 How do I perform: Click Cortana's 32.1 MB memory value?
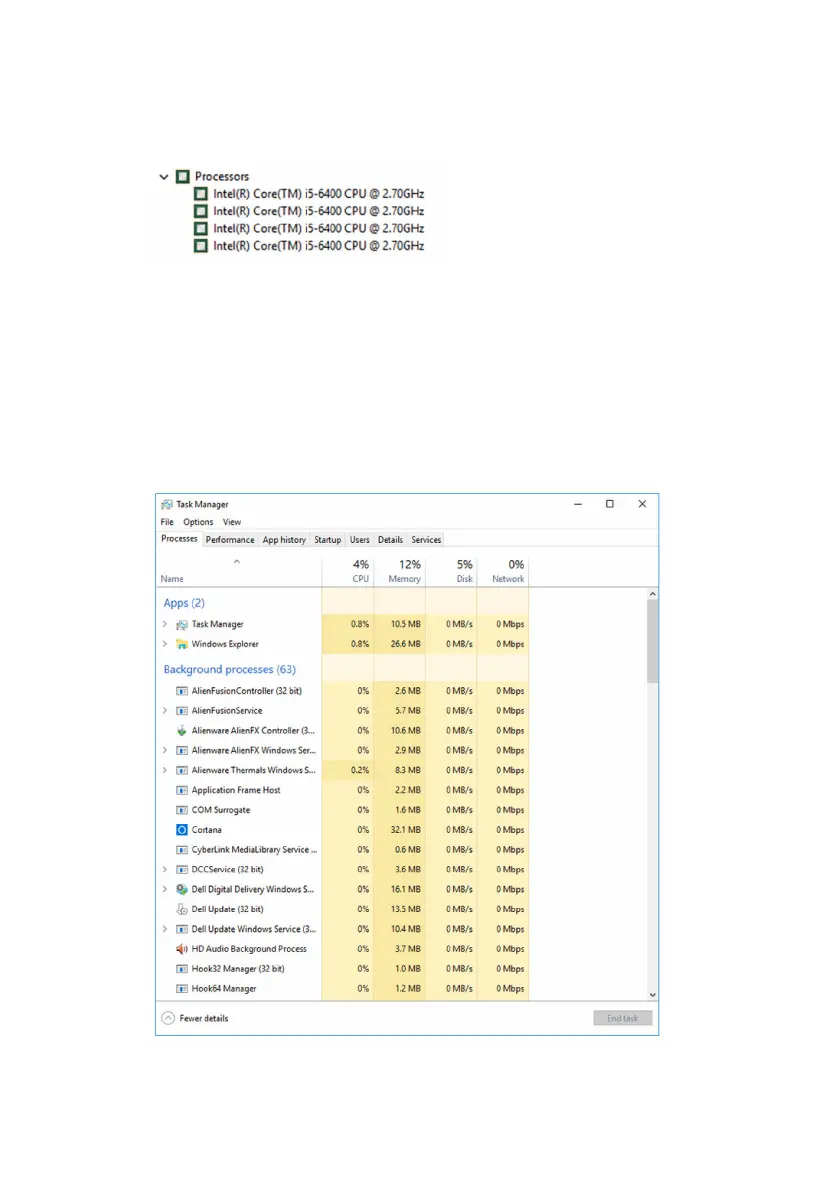[x=404, y=830]
